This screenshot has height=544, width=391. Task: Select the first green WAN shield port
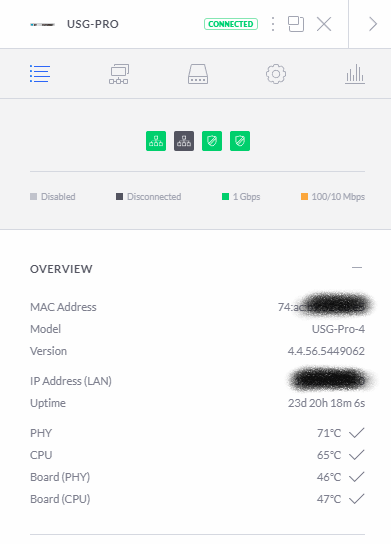pyautogui.click(x=212, y=141)
